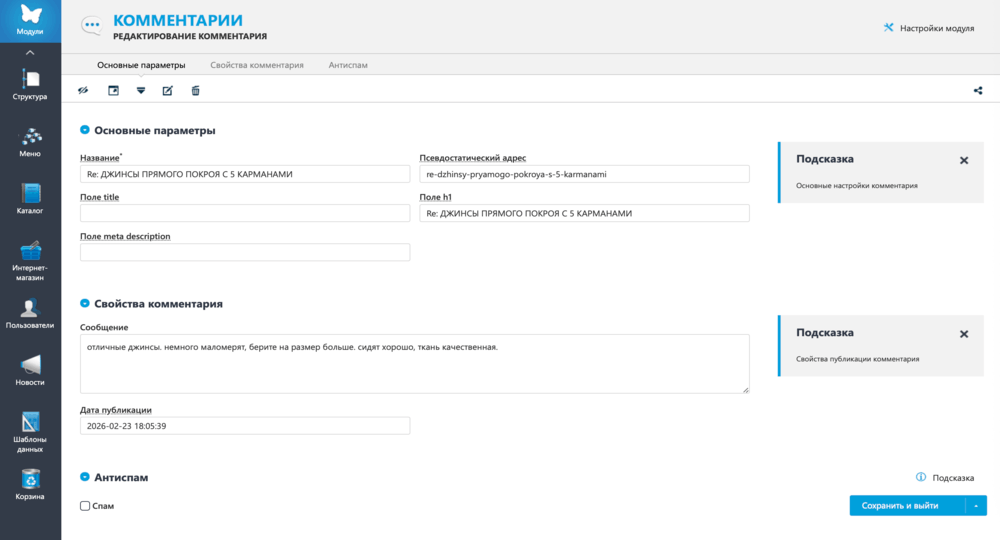Open the Каталог module
Viewport: 1000px width, 540px height.
coord(30,198)
